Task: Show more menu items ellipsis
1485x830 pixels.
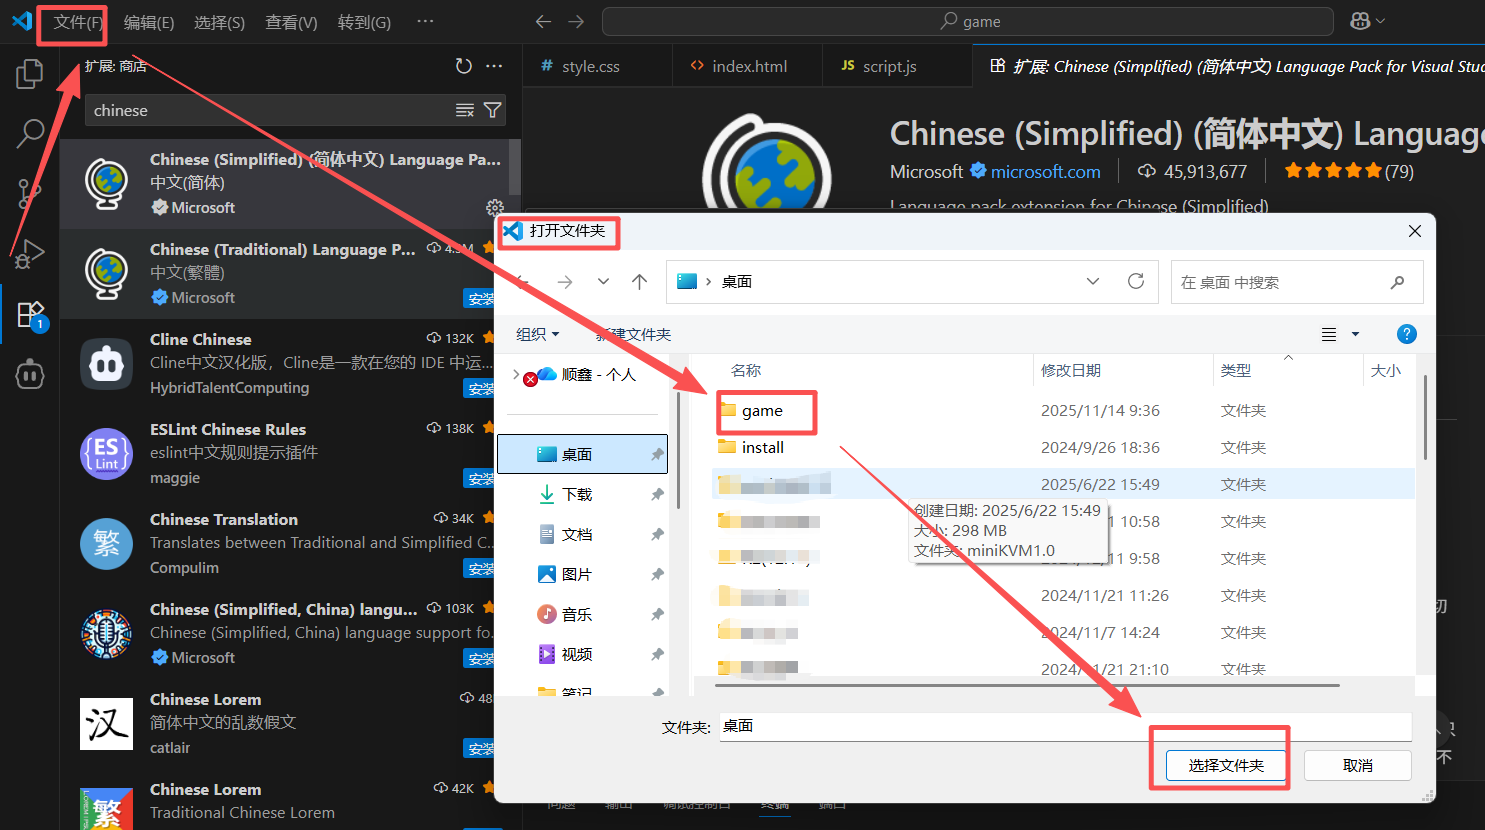Action: coord(425,21)
